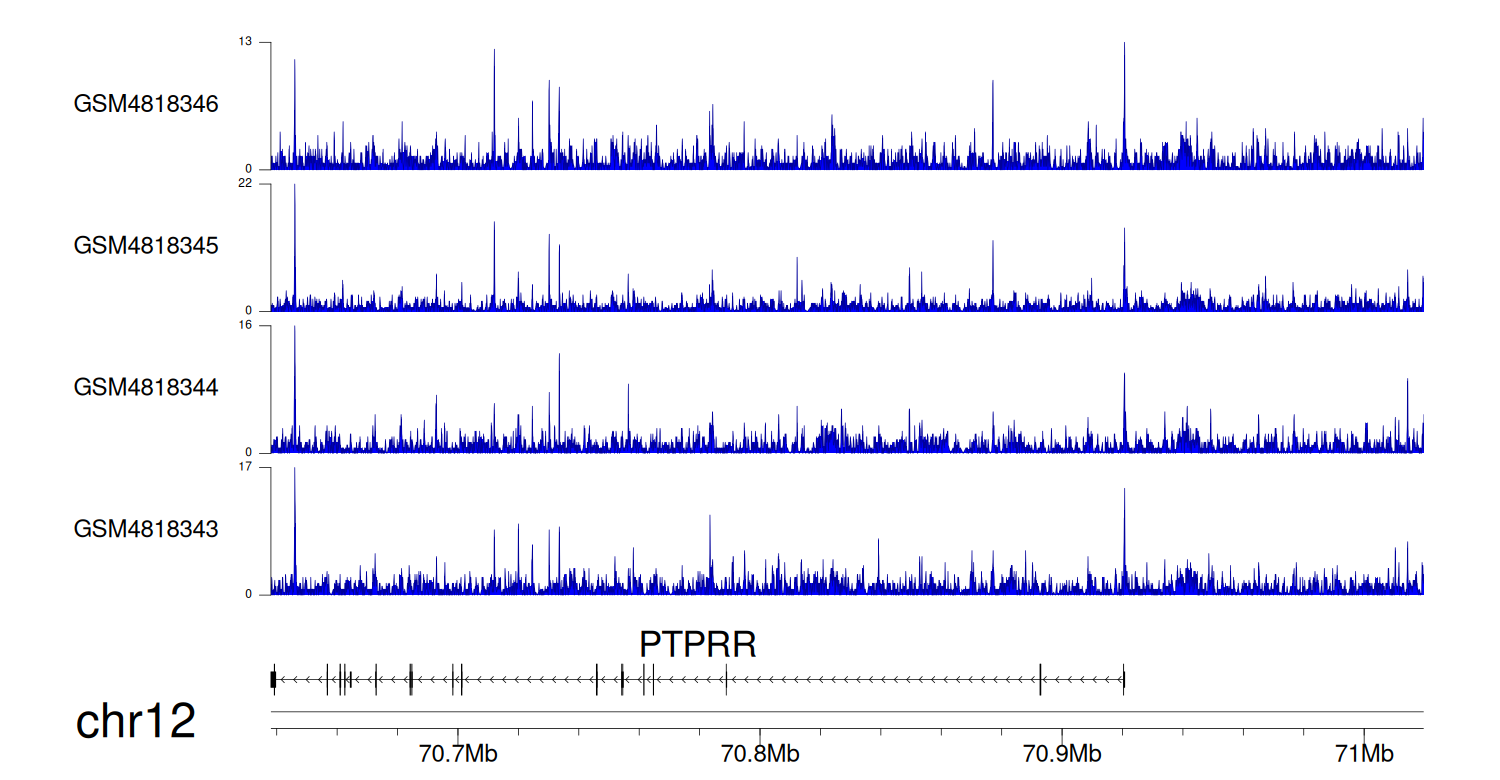The image size is (1500, 780).
Task: Click the 71Mb axis tick label
Action: coord(1364,753)
